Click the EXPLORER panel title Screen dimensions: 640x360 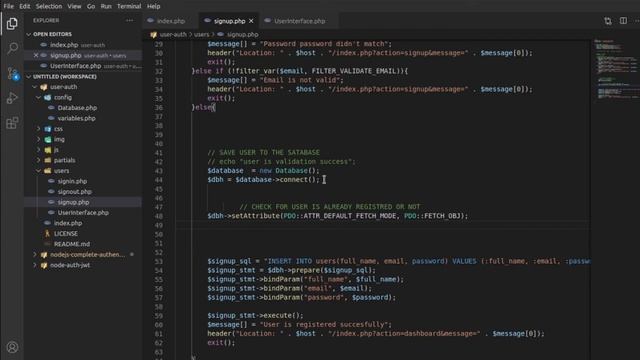pos(46,20)
